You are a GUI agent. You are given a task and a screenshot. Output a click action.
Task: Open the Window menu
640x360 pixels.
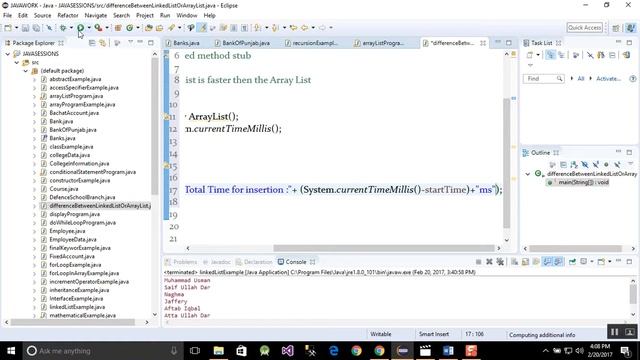point(187,16)
